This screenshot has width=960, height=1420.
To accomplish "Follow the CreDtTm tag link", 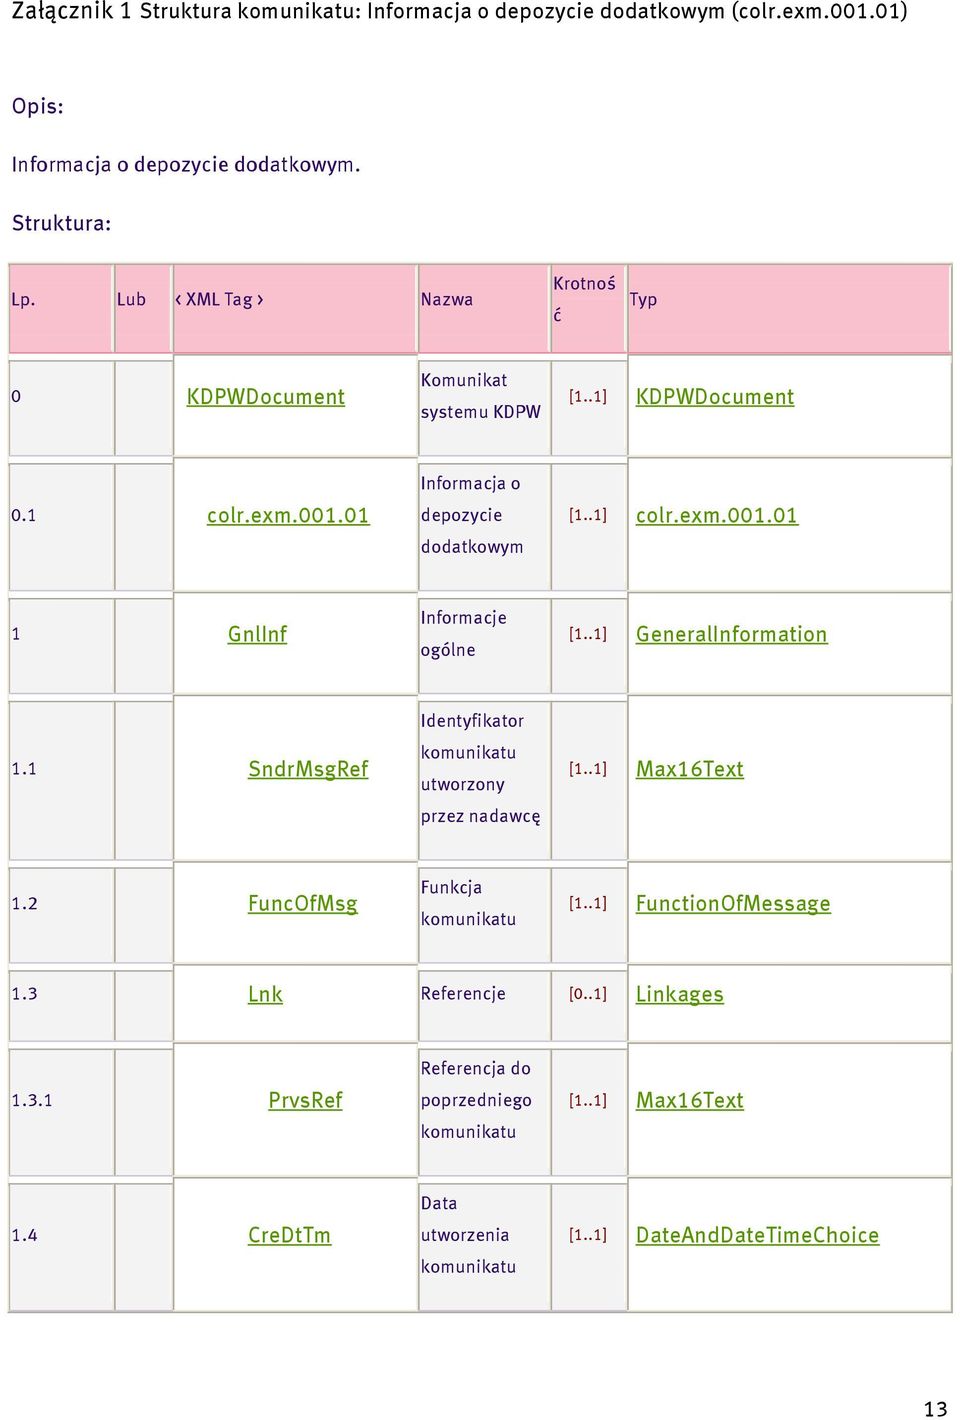I will 289,1235.
